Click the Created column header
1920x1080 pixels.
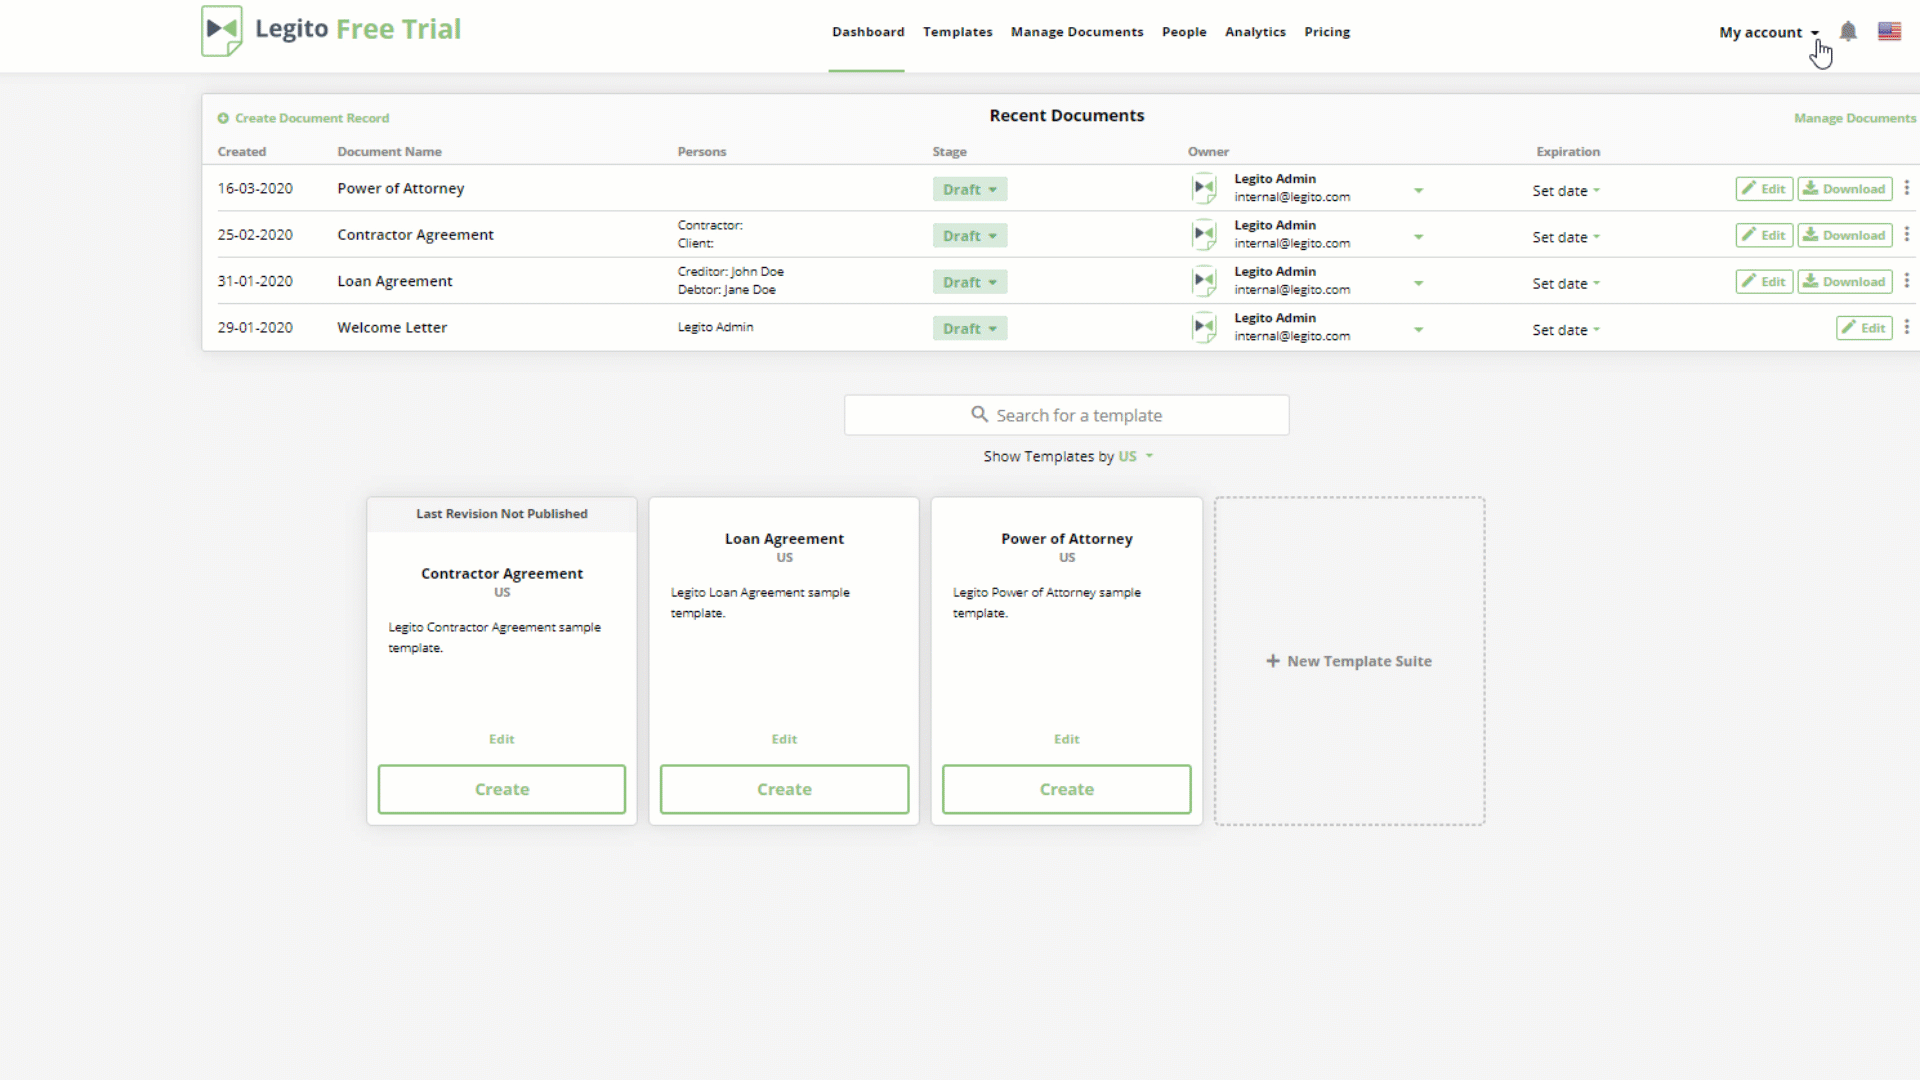coord(242,152)
